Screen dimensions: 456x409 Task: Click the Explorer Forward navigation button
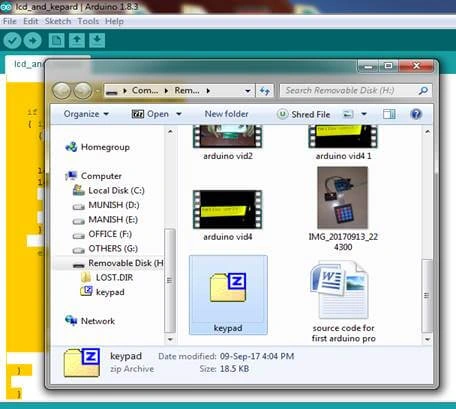point(82,90)
